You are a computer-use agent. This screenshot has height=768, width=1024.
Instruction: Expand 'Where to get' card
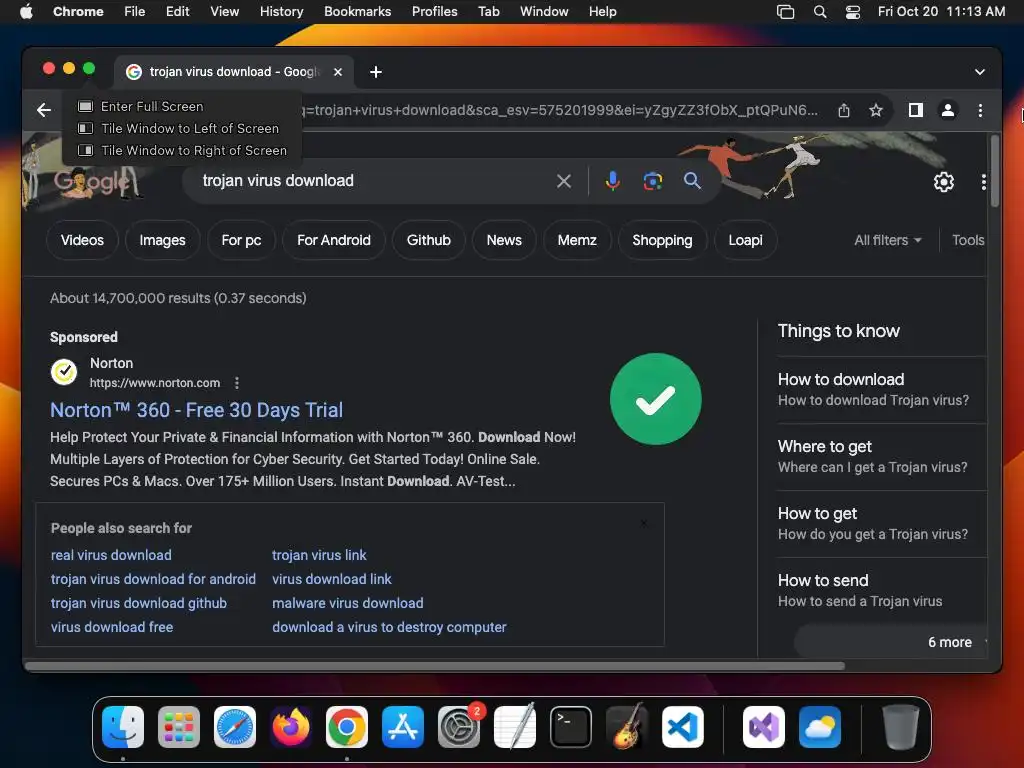coord(881,456)
